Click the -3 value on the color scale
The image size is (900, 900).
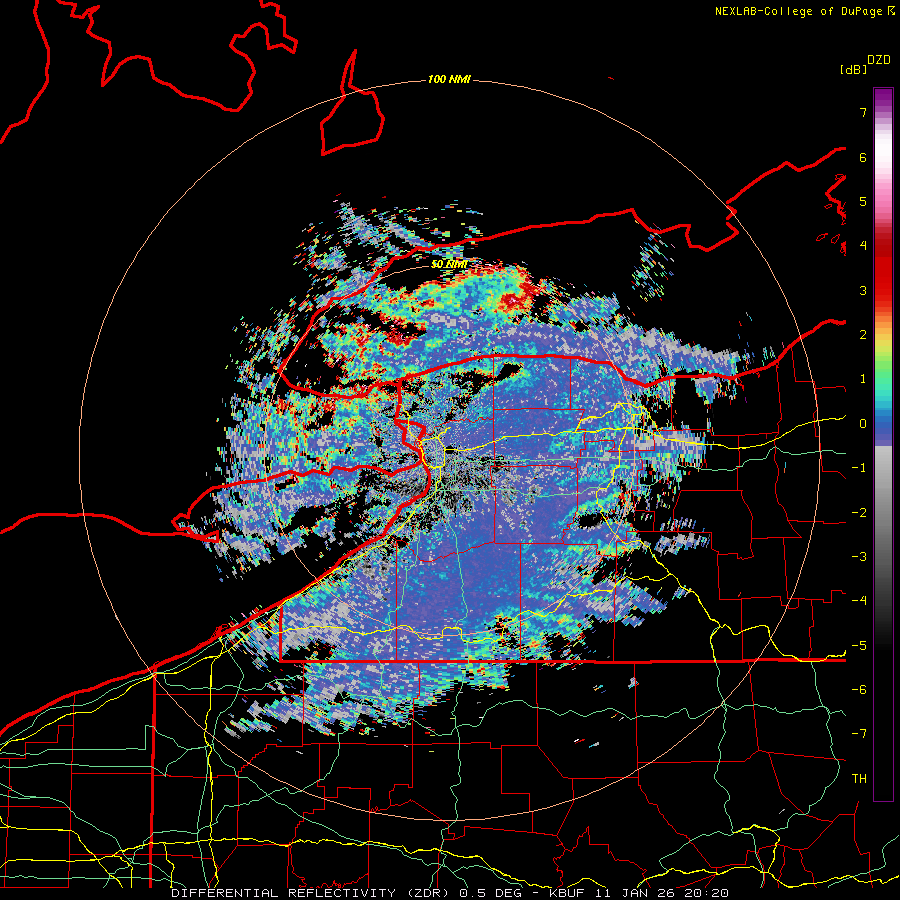(859, 557)
